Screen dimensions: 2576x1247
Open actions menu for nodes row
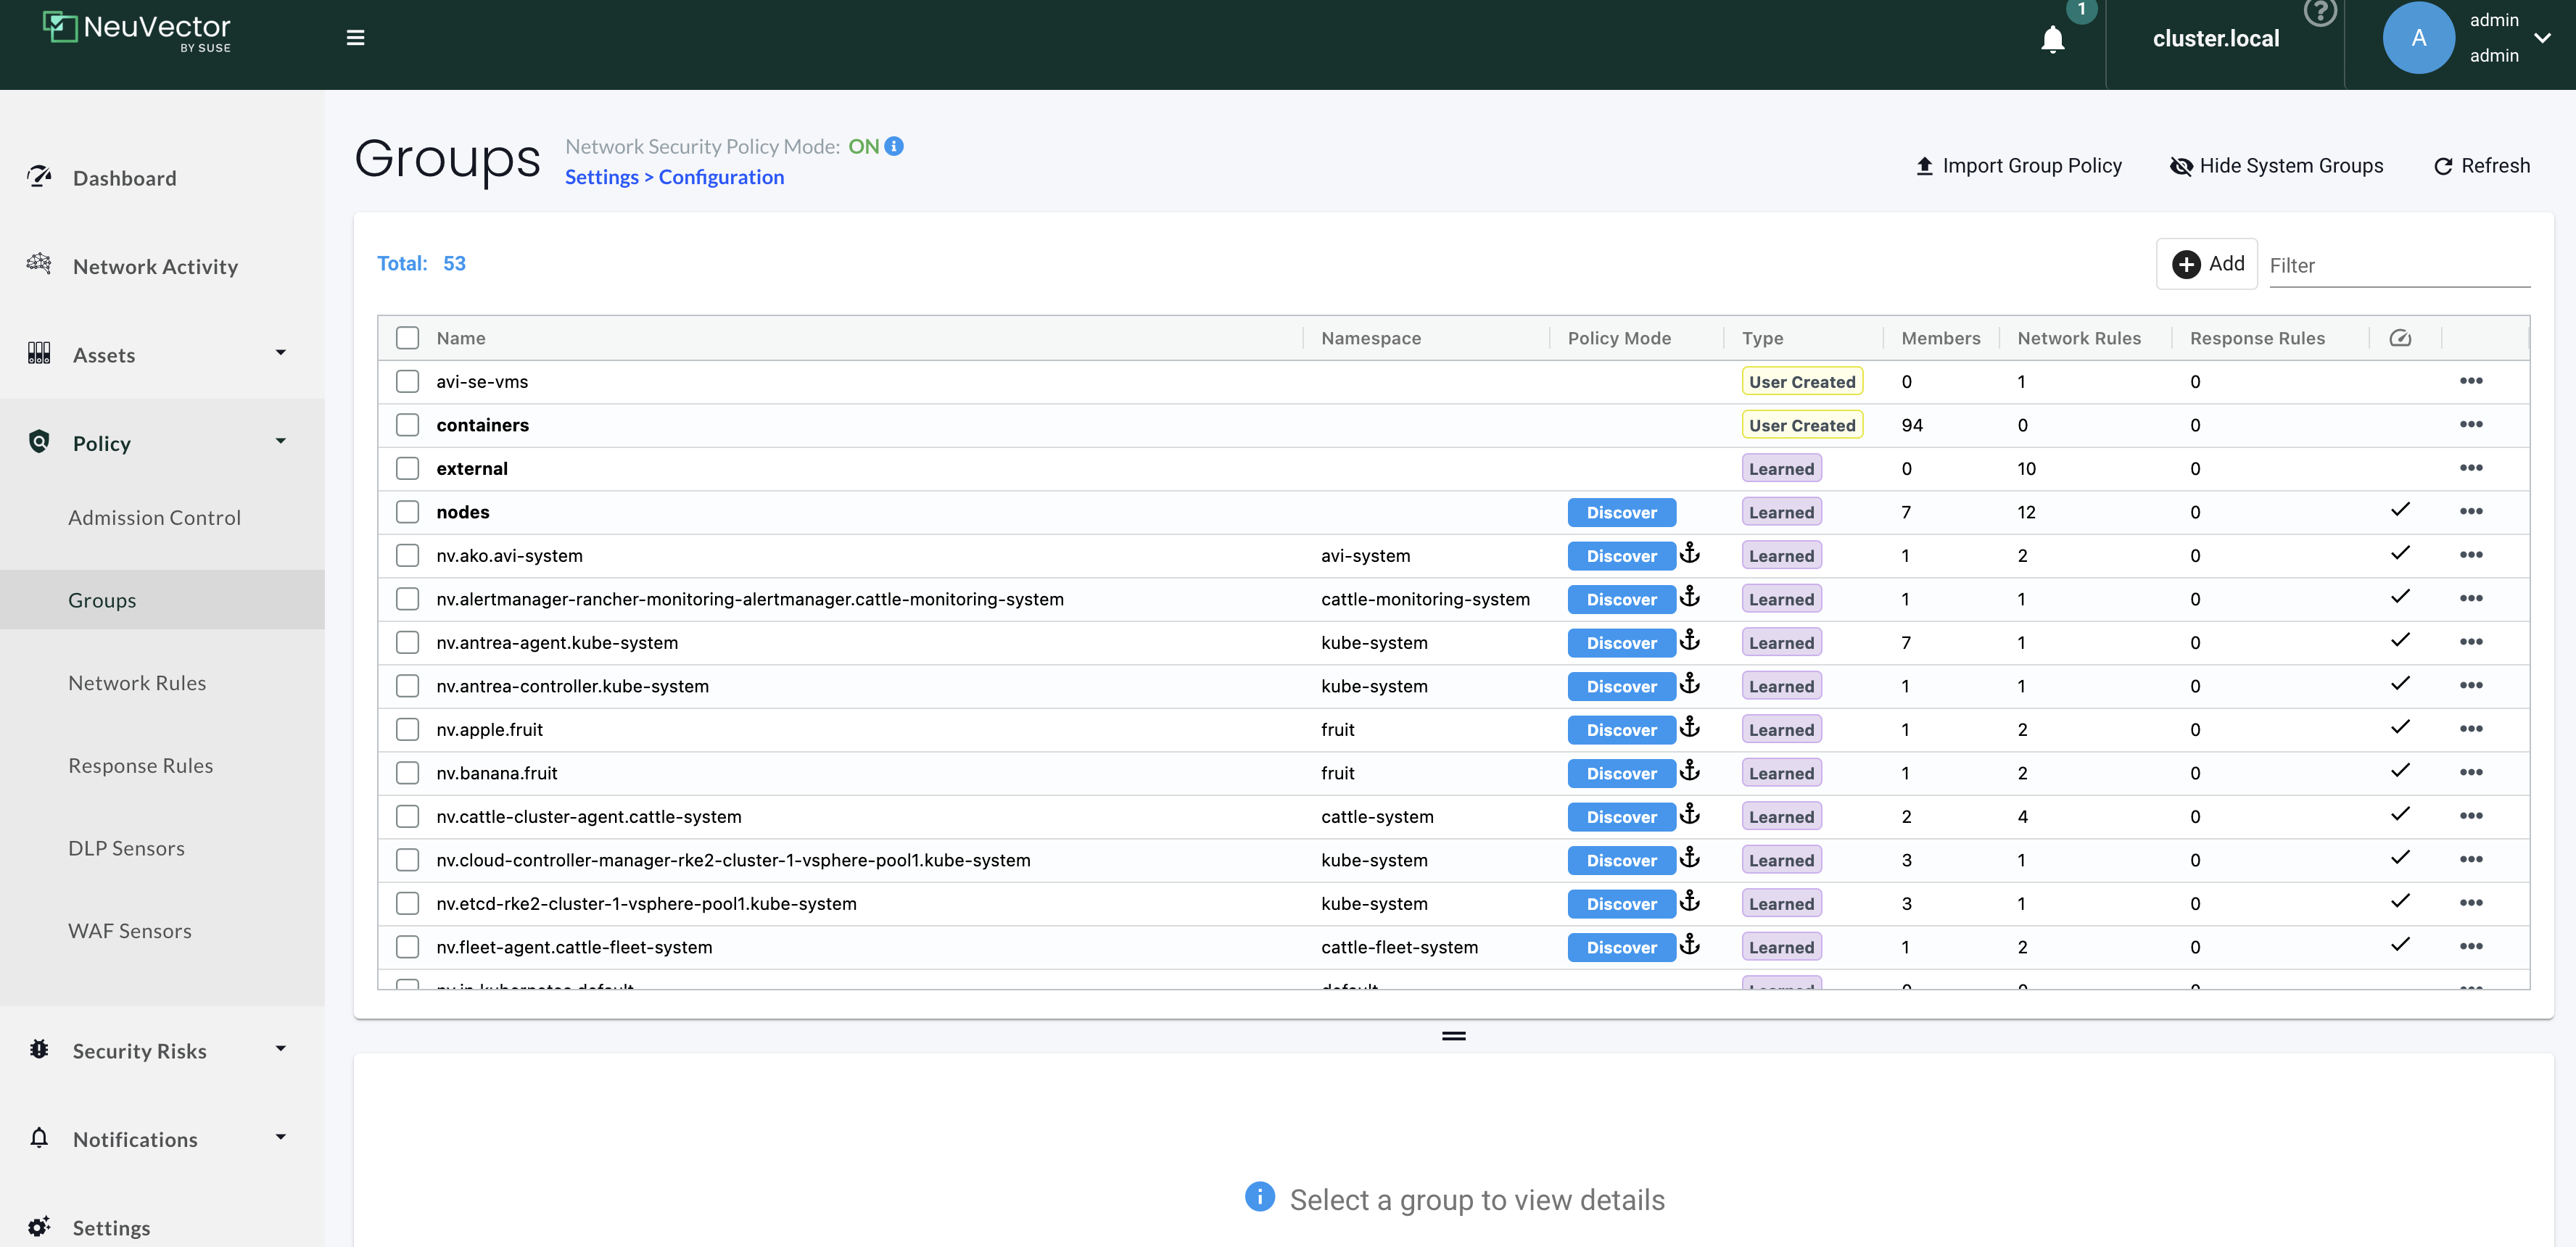[2471, 511]
